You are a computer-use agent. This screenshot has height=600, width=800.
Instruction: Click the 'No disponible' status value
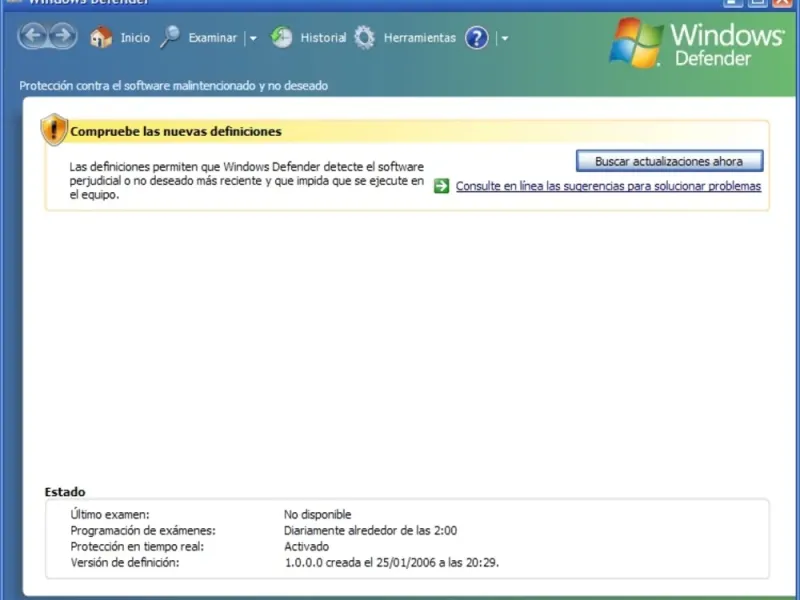click(317, 514)
